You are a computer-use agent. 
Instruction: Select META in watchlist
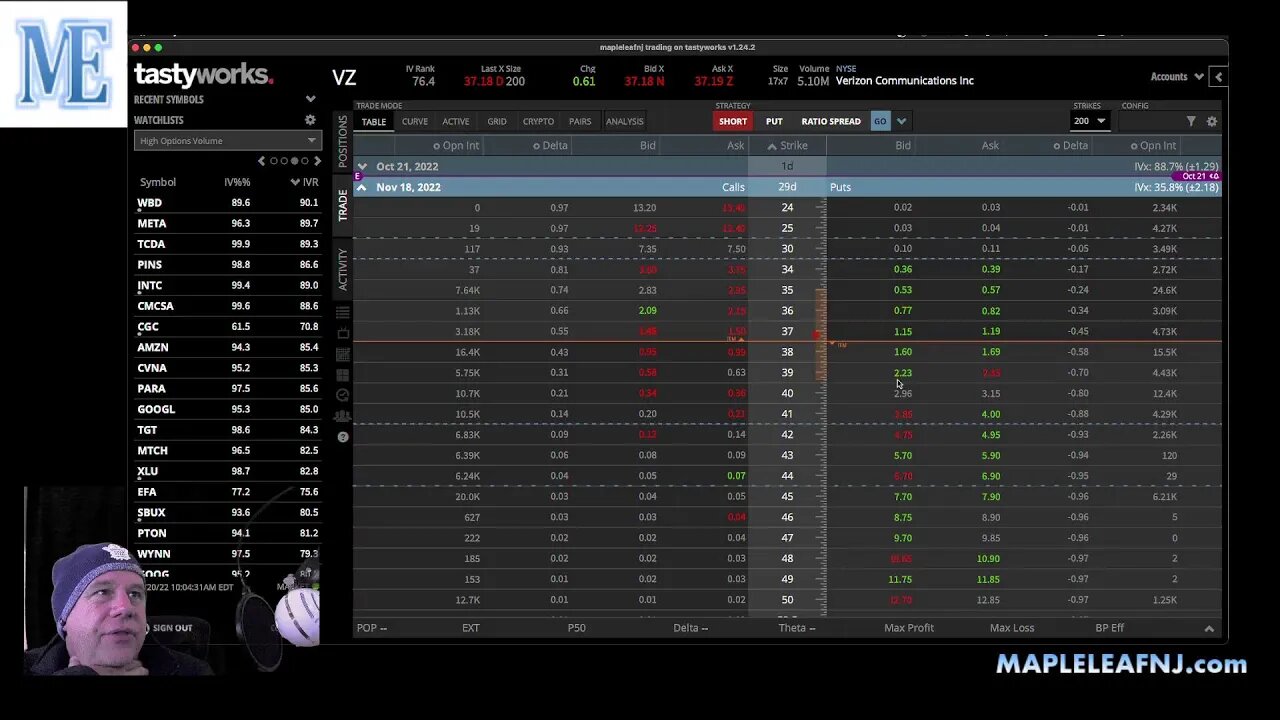point(152,224)
